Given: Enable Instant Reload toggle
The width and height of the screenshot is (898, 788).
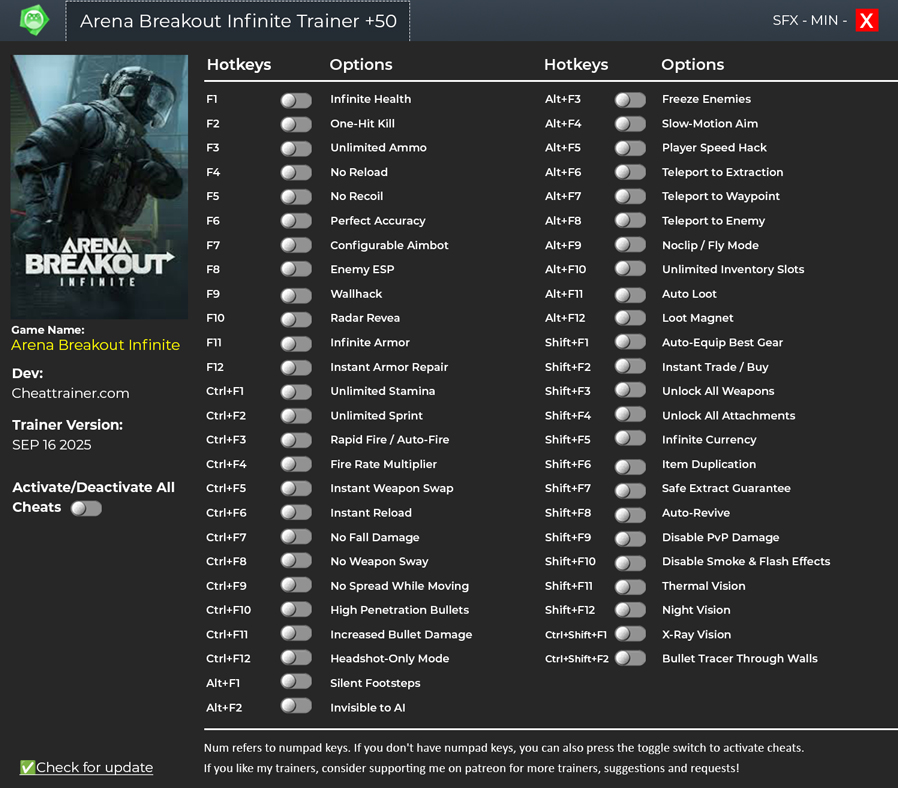Looking at the screenshot, I should pos(296,513).
